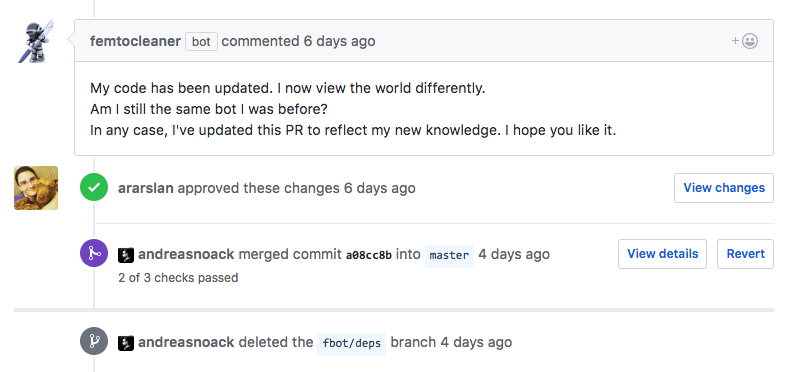Open femtocleaner user profile link
The height and width of the screenshot is (372, 785).
[x=135, y=41]
